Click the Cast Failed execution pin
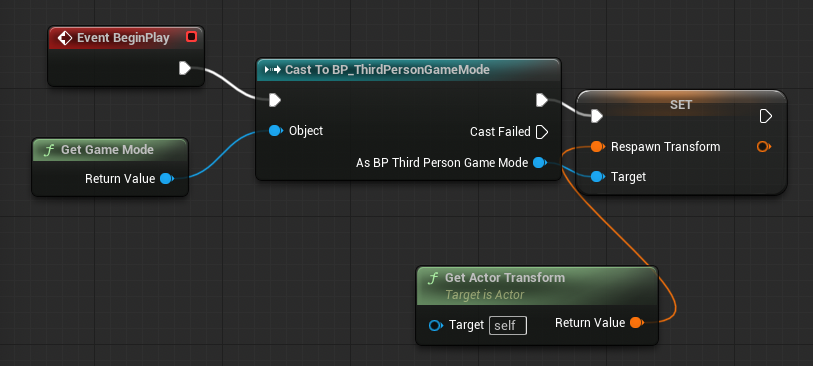Screen dimensions: 813x366 [x=541, y=132]
